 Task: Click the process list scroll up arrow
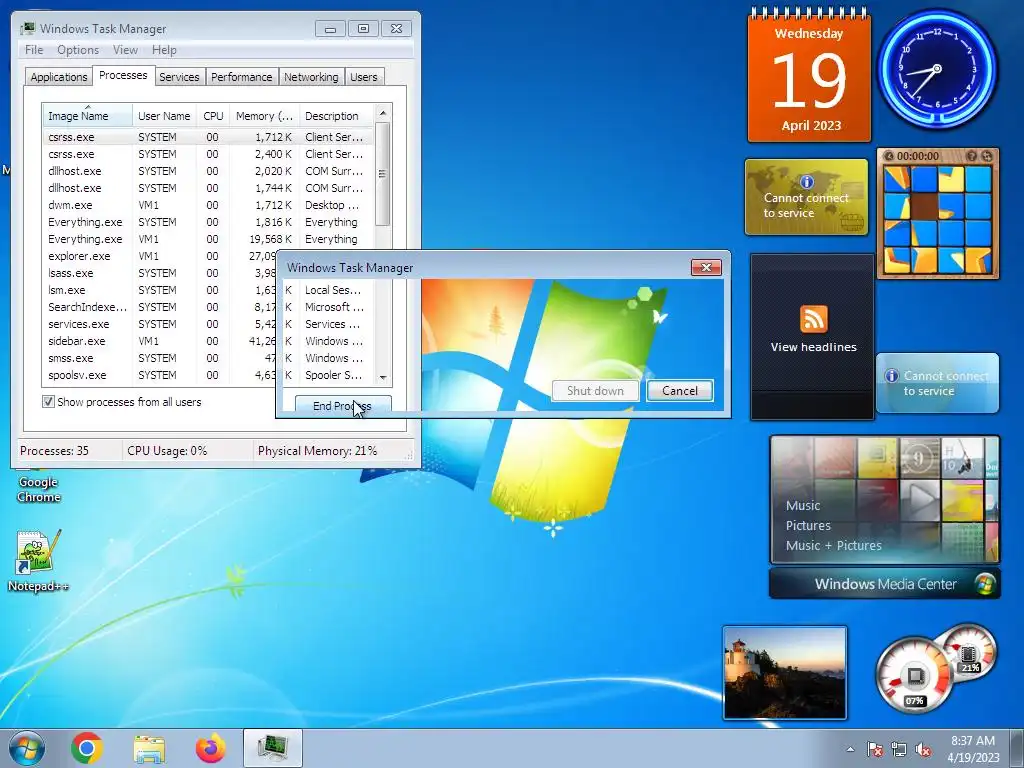(x=383, y=113)
